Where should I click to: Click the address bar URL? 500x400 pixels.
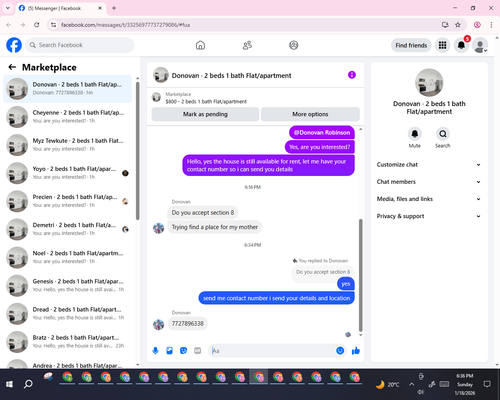pos(125,25)
